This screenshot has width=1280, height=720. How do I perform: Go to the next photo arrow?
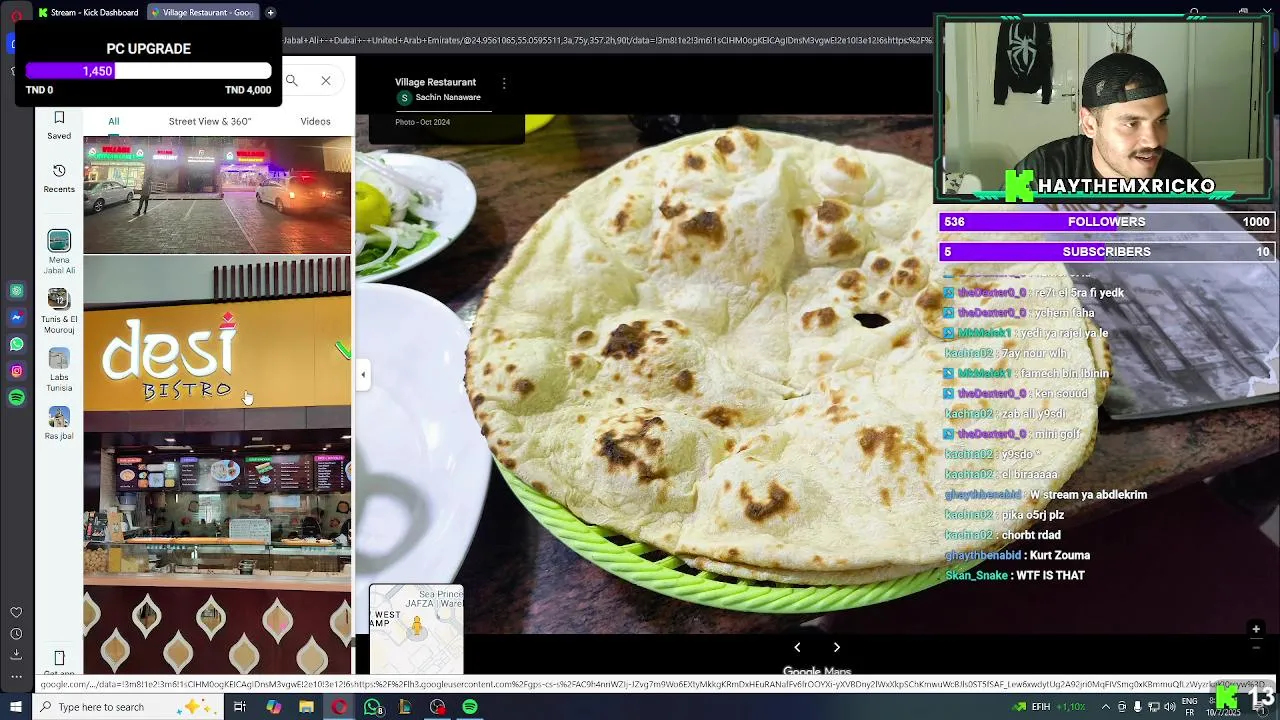click(837, 647)
